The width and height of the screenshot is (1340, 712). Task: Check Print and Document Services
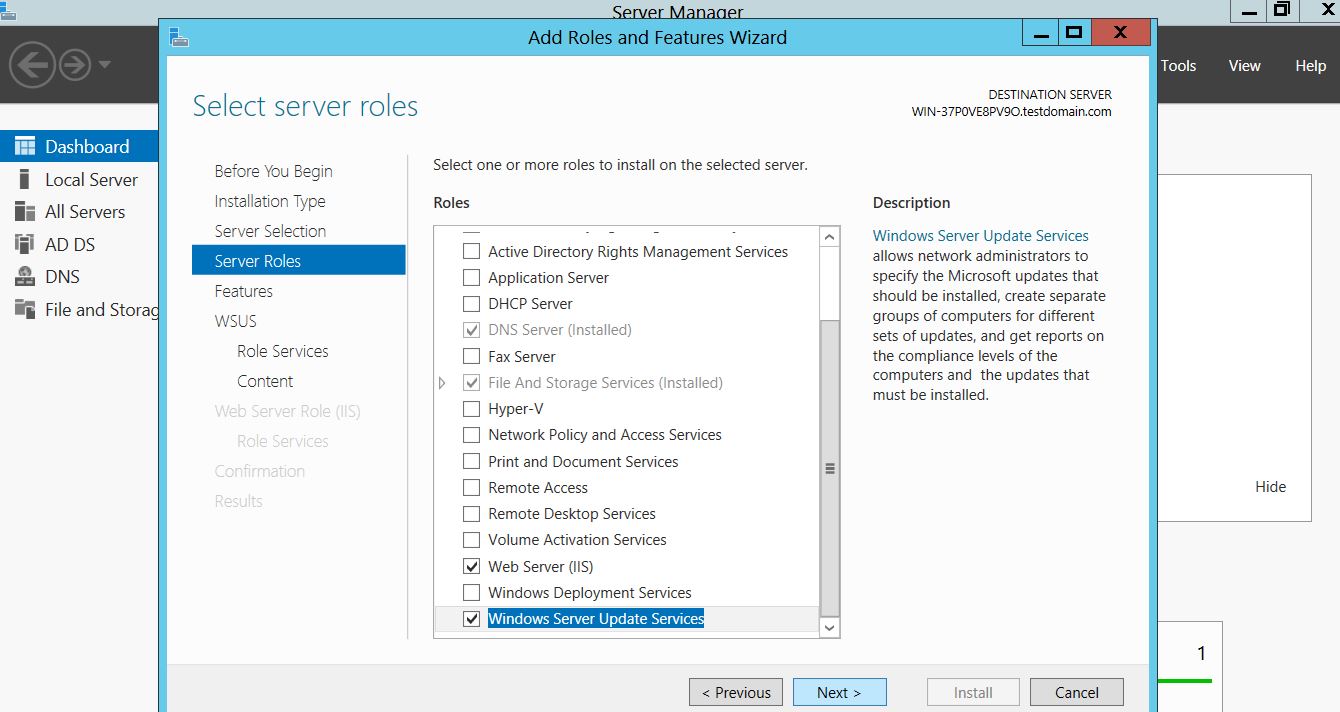pyautogui.click(x=472, y=462)
